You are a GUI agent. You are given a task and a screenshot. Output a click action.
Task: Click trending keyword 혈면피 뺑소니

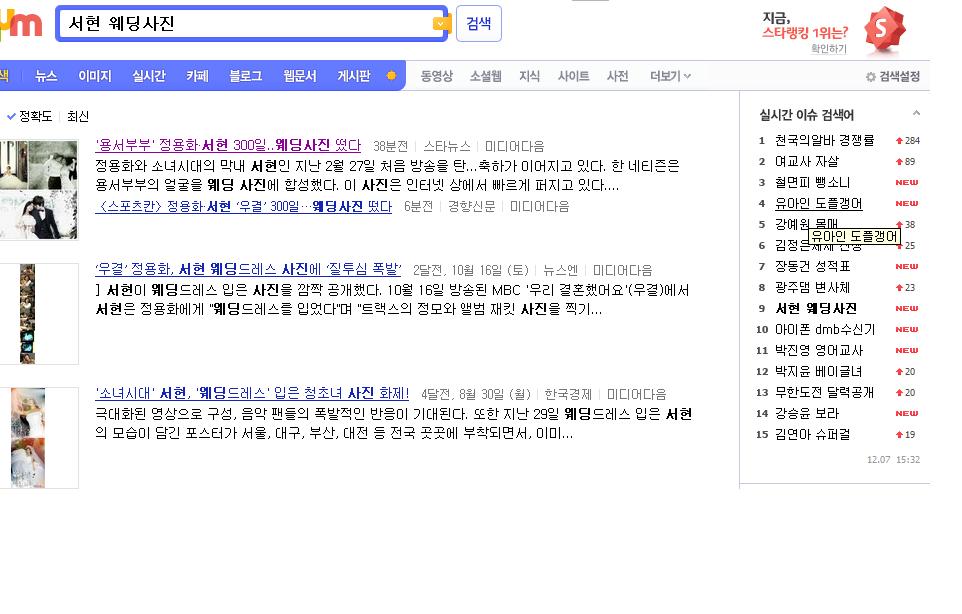[812, 182]
